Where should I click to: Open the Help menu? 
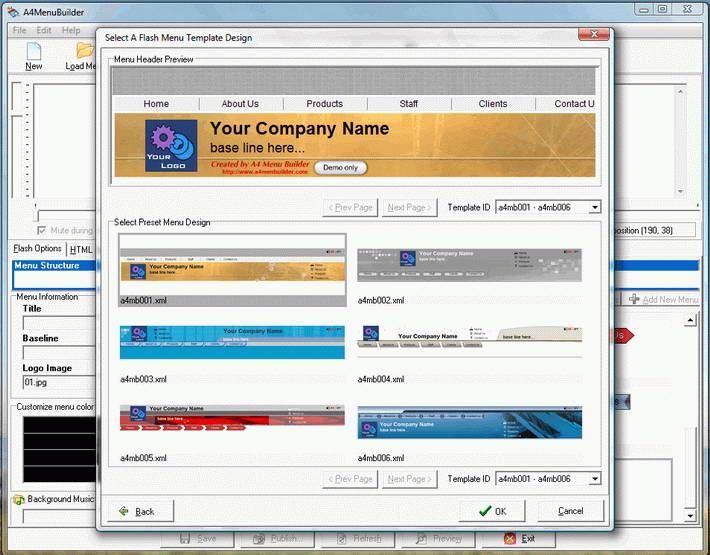71,30
